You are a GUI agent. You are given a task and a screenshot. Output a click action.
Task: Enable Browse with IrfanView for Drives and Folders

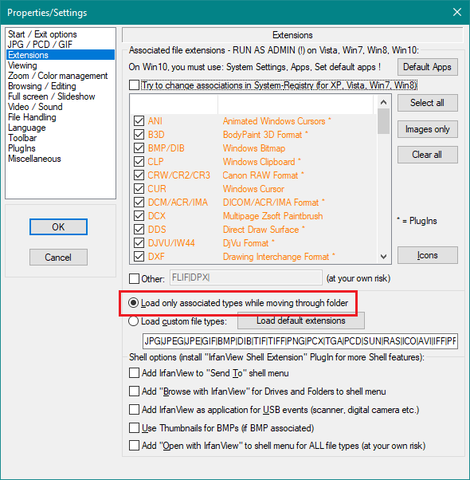pyautogui.click(x=134, y=391)
